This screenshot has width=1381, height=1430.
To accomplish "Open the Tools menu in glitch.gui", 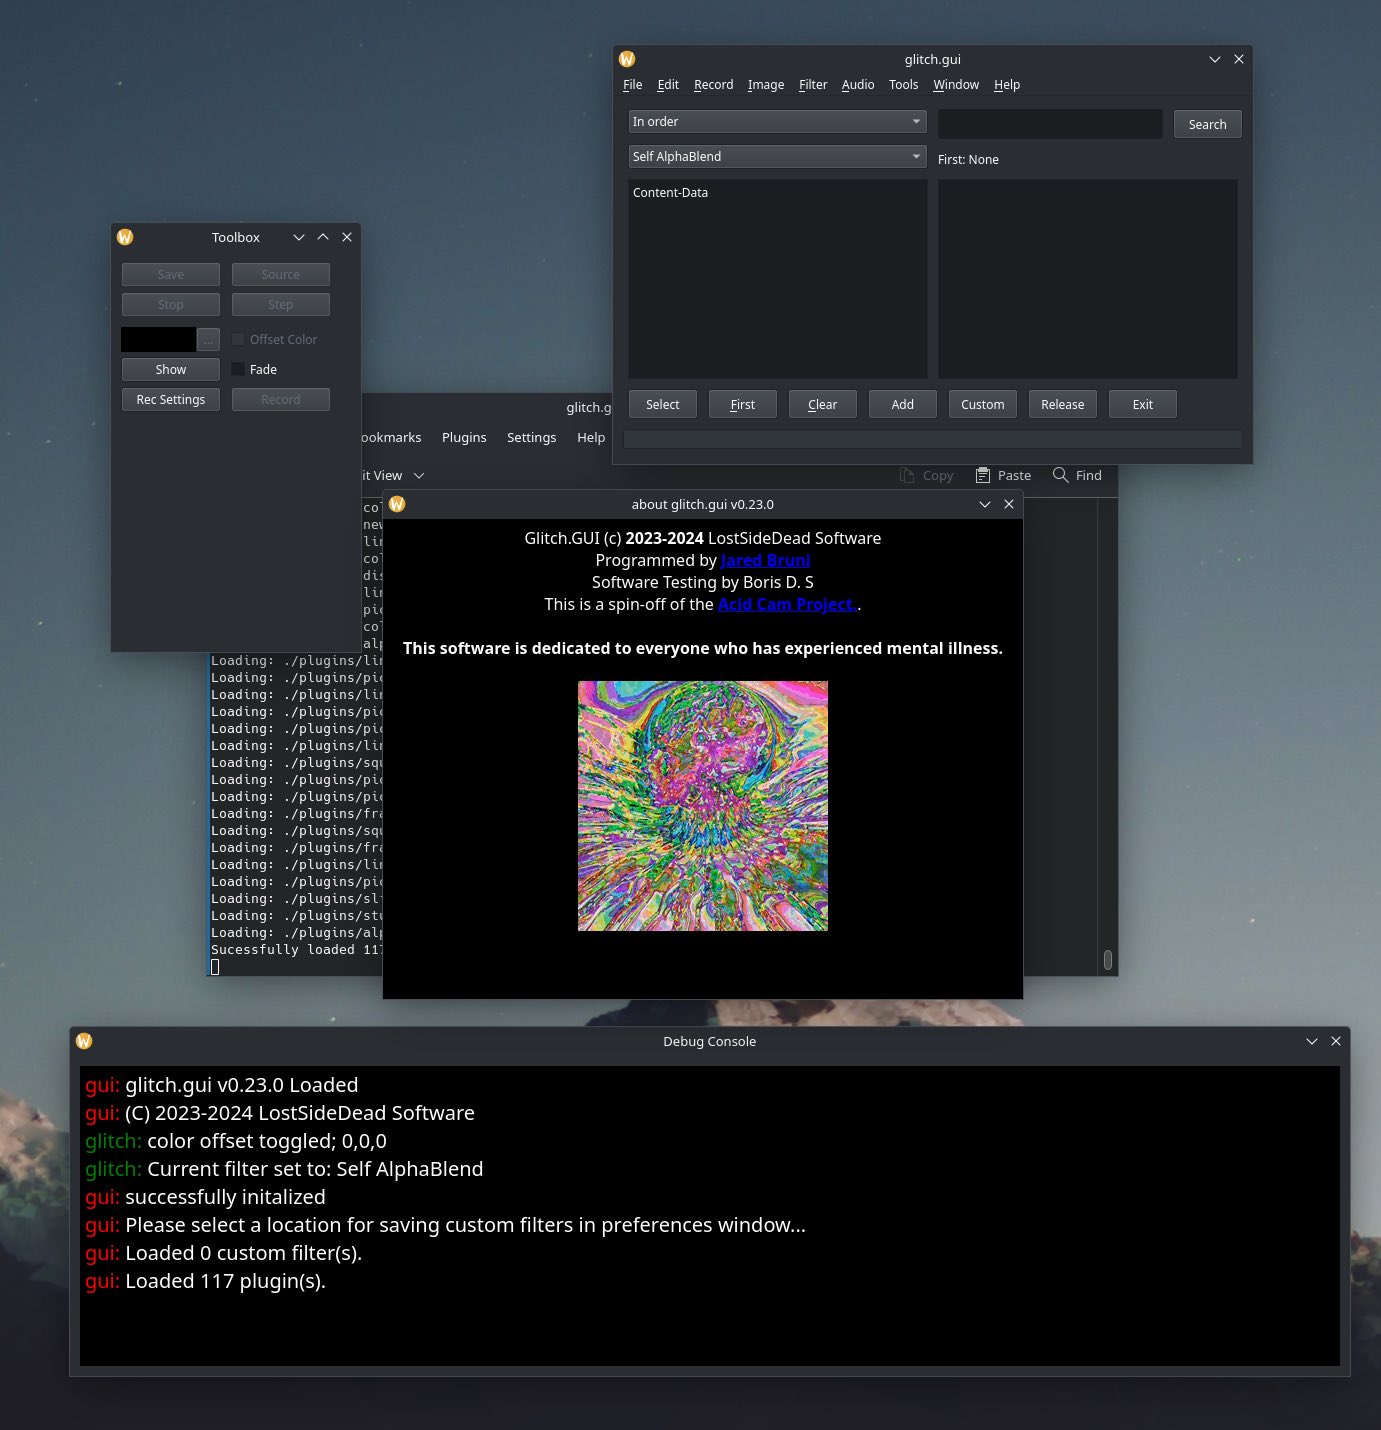I will click(903, 85).
